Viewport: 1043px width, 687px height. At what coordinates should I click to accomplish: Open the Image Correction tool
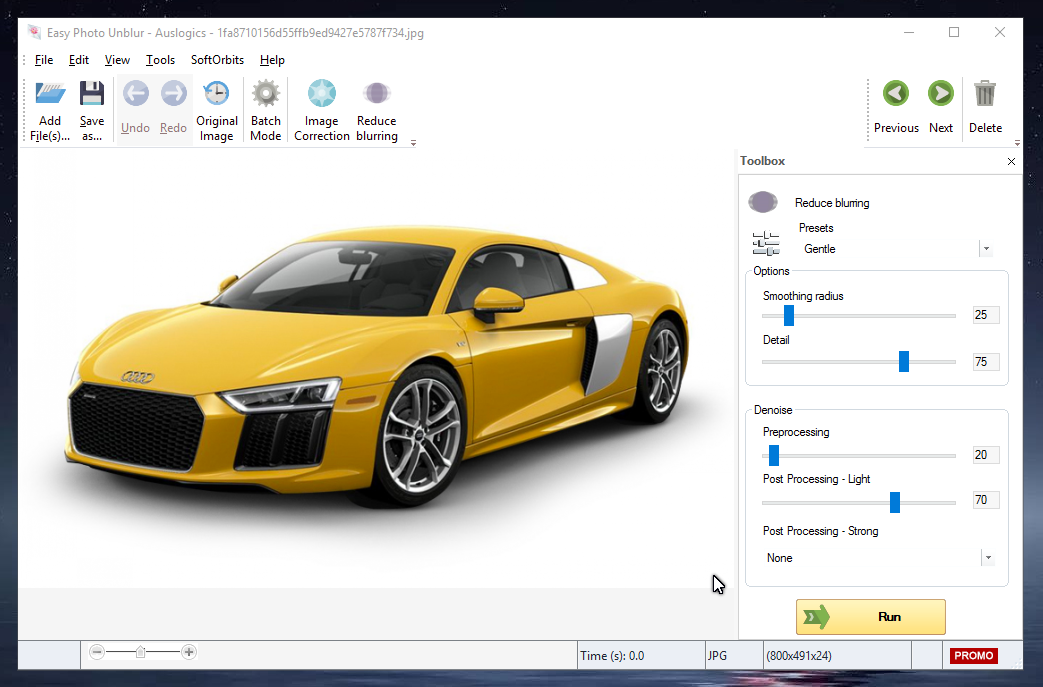[322, 110]
